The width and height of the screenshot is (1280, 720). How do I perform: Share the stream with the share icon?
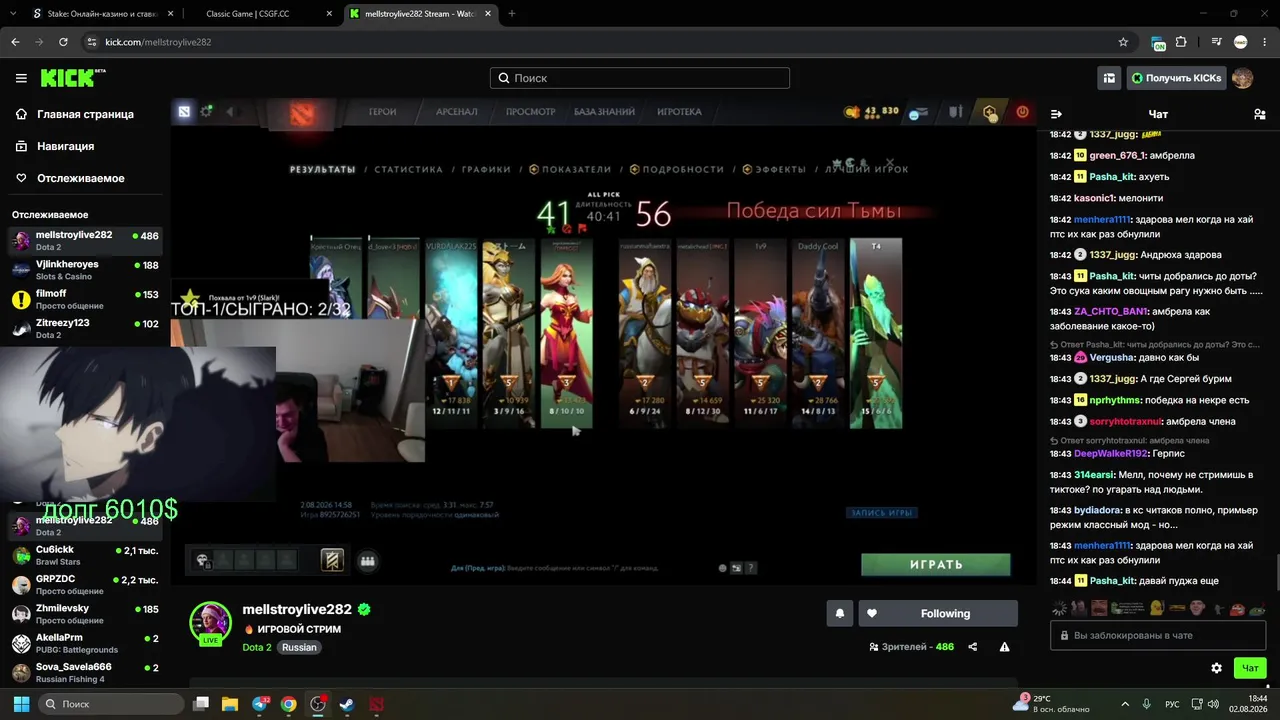coord(973,647)
